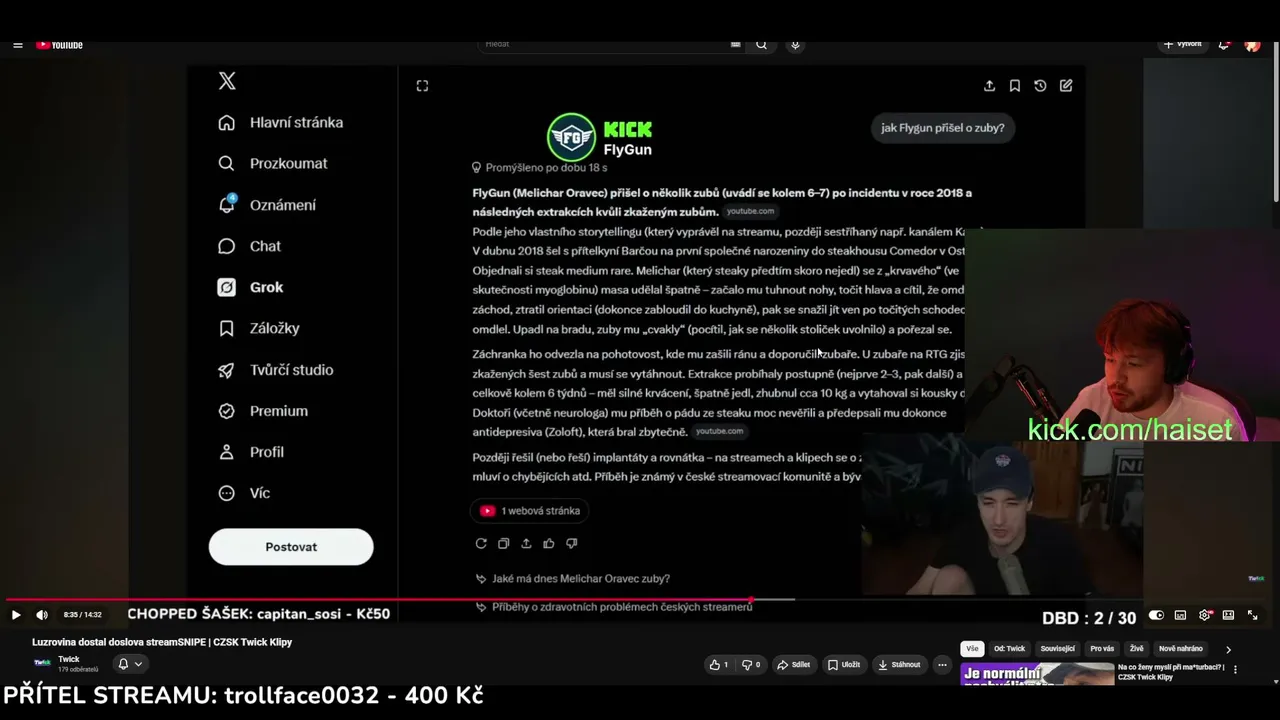Expand the 'Promyšleno po dobu 18 s' reasoning
Viewport: 1280px width, 720px height.
[x=540, y=168]
